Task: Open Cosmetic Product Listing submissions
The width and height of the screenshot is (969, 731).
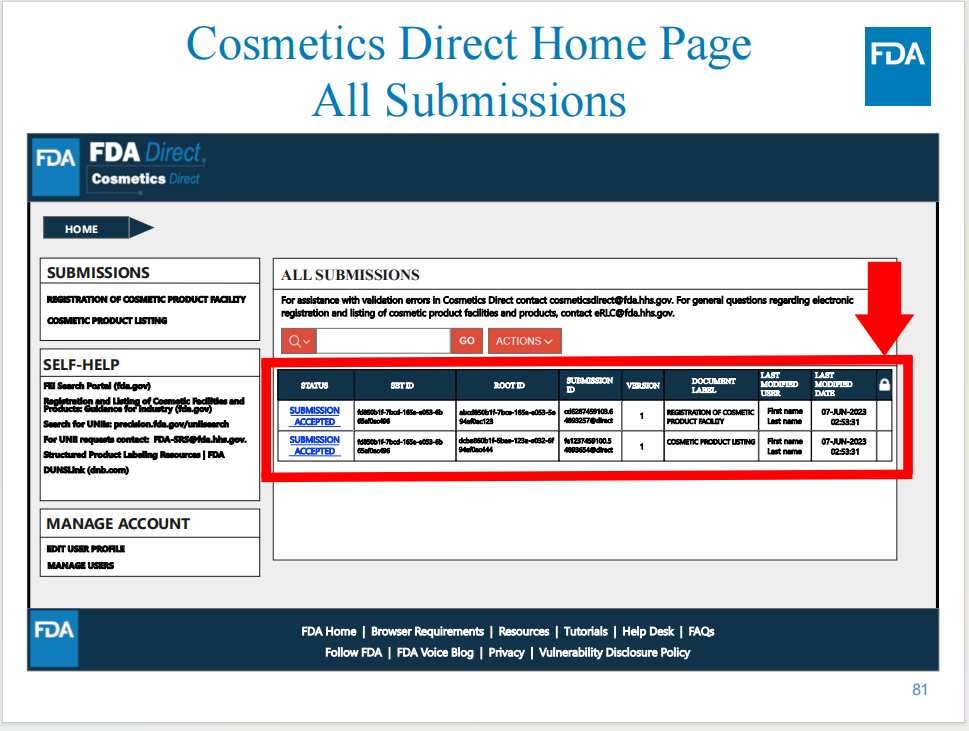Action: point(107,321)
